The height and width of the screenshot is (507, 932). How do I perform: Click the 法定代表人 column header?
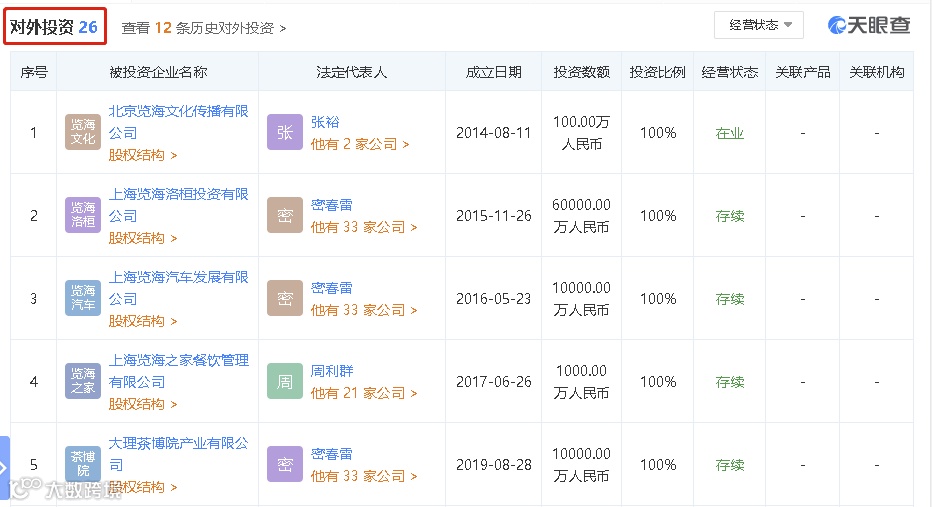coord(352,72)
